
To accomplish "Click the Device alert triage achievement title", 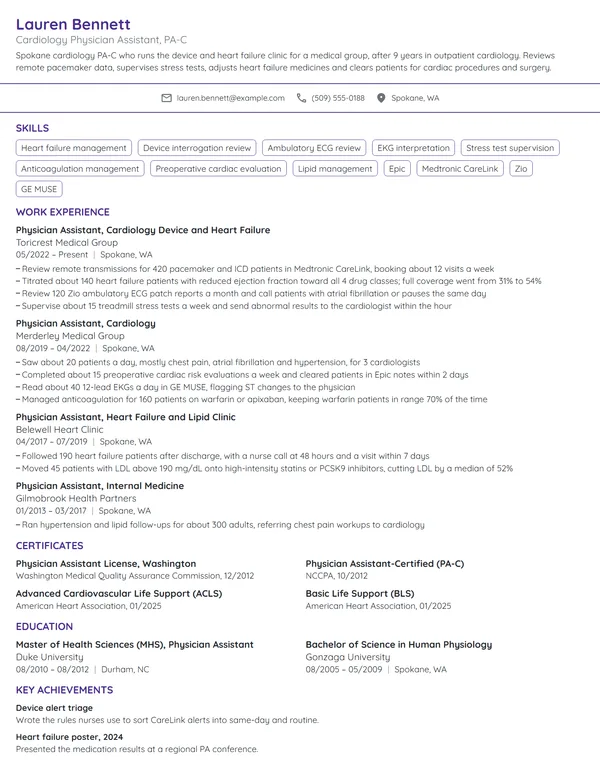I will click(54, 708).
